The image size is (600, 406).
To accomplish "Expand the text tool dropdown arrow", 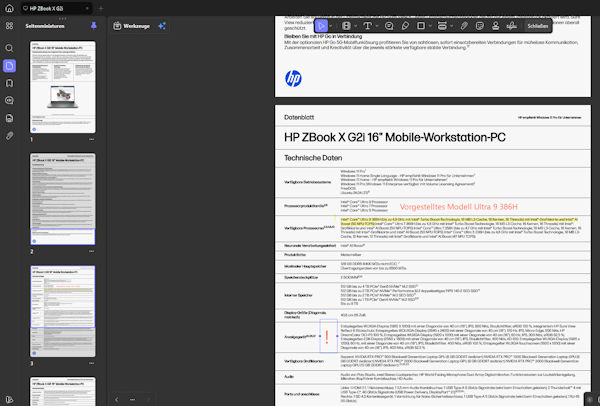I will click(377, 26).
